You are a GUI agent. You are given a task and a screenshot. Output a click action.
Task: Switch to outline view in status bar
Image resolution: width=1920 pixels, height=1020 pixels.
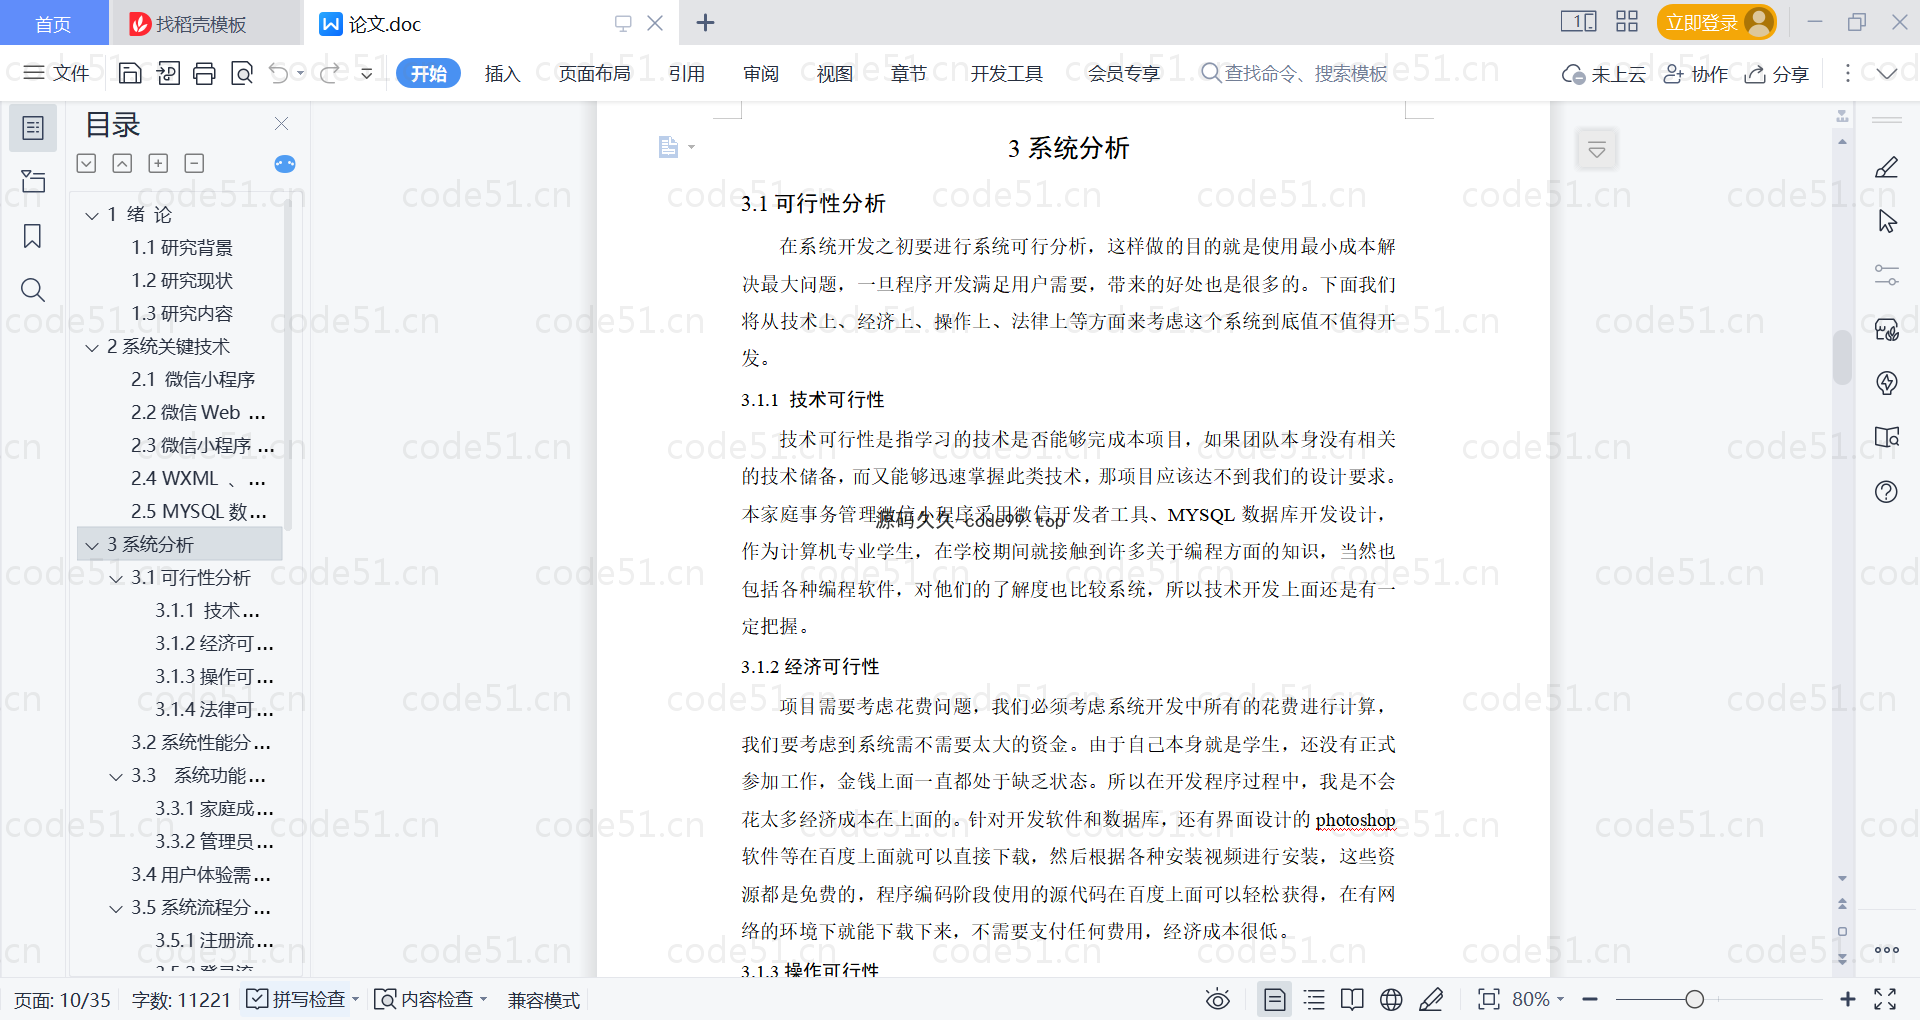pyautogui.click(x=1314, y=999)
